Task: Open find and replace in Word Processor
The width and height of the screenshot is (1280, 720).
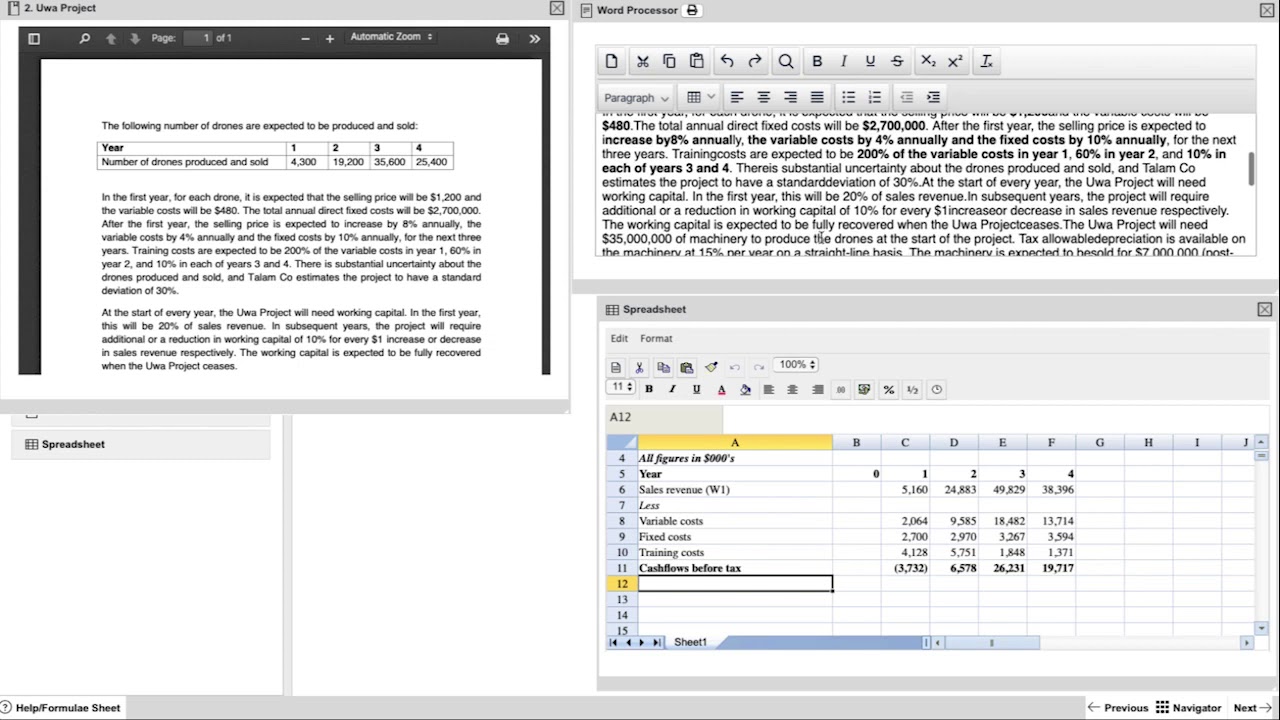Action: pyautogui.click(x=786, y=61)
